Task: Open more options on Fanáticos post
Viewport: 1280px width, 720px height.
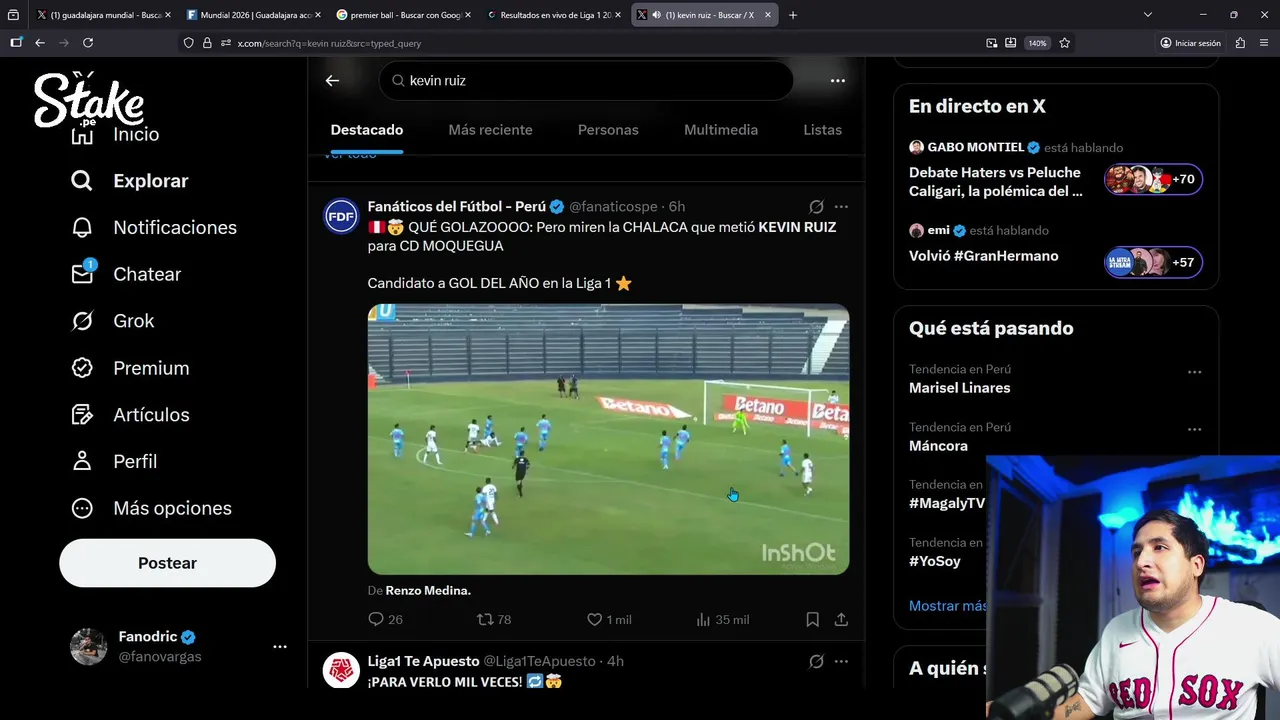Action: [841, 207]
